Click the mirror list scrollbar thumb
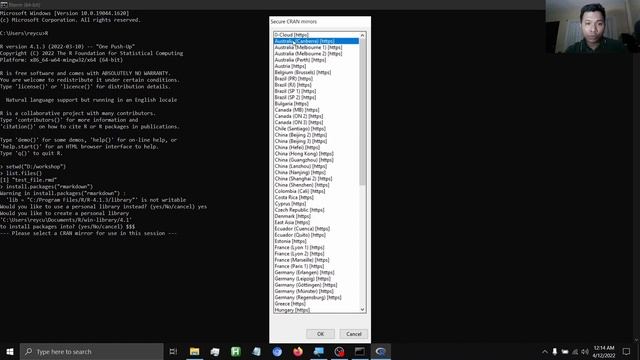Viewport: 640px width, 360px height. (362, 112)
